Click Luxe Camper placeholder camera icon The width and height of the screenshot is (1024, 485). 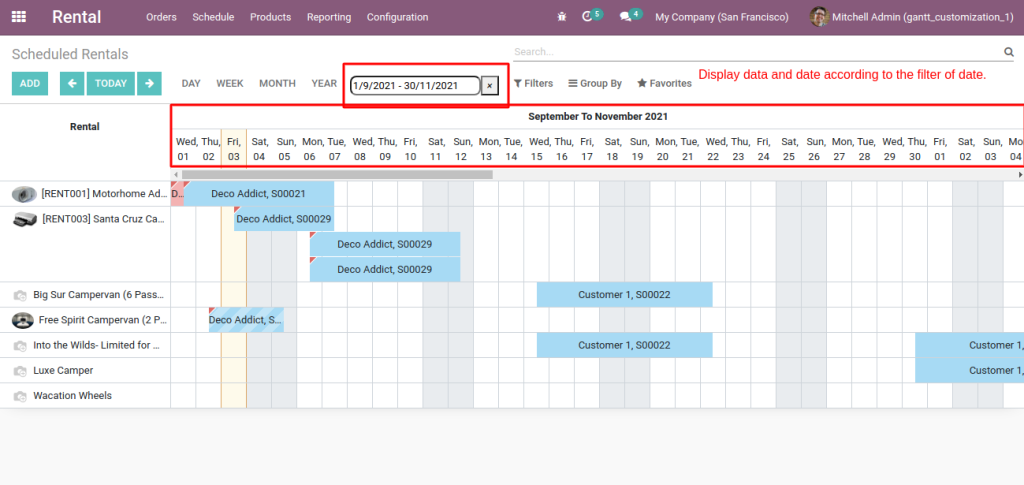coord(20,371)
